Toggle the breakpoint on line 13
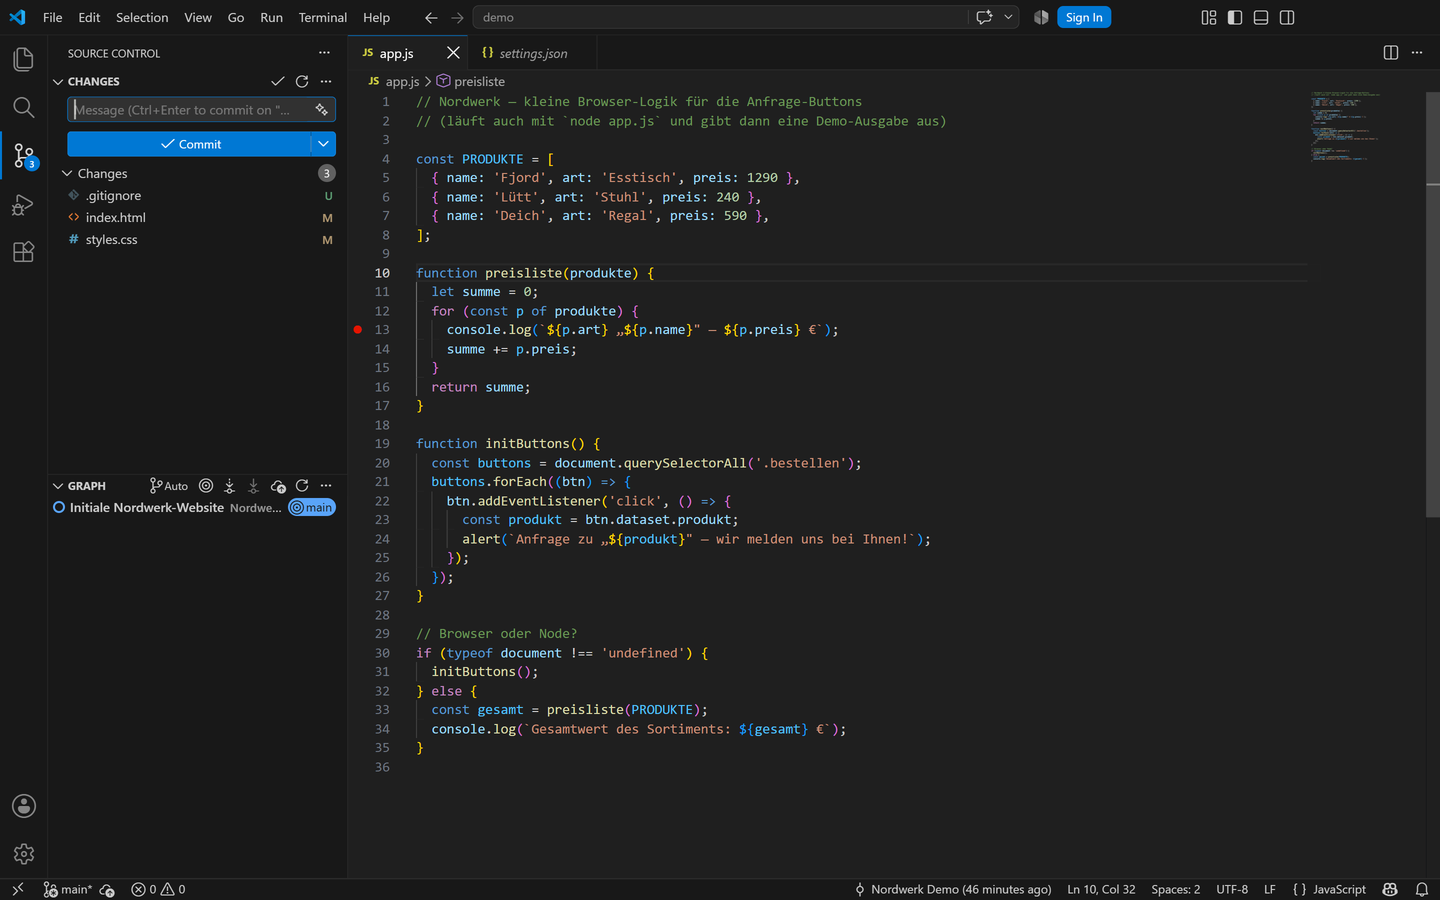 (x=358, y=329)
